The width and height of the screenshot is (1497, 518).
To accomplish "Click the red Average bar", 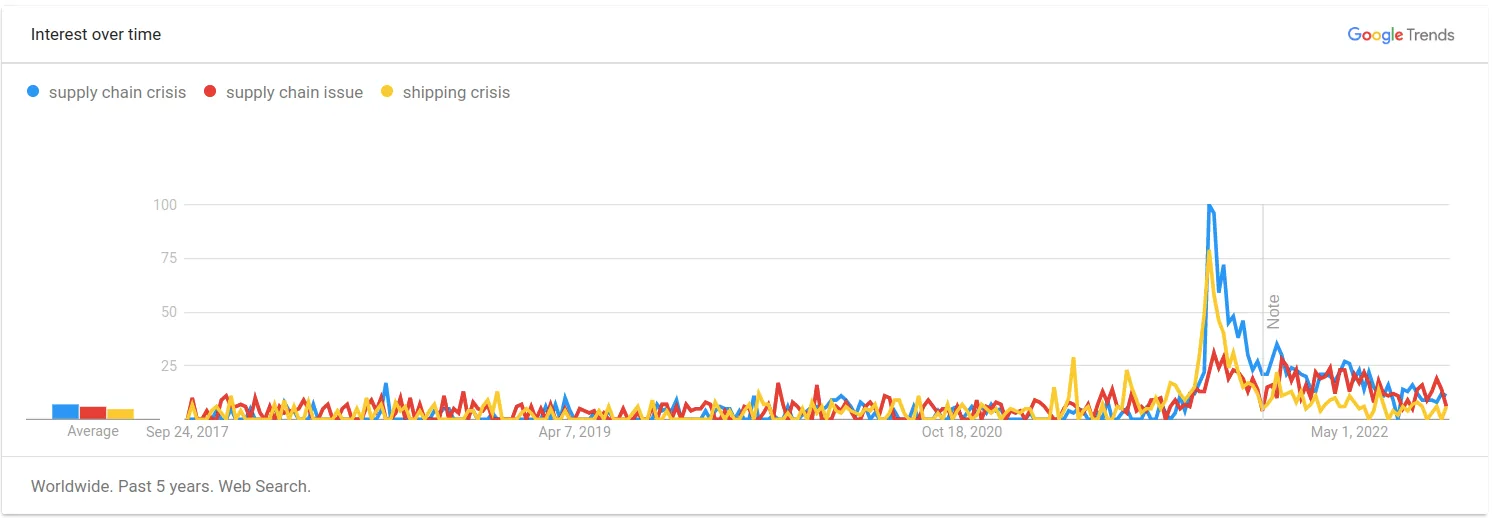I will click(93, 412).
